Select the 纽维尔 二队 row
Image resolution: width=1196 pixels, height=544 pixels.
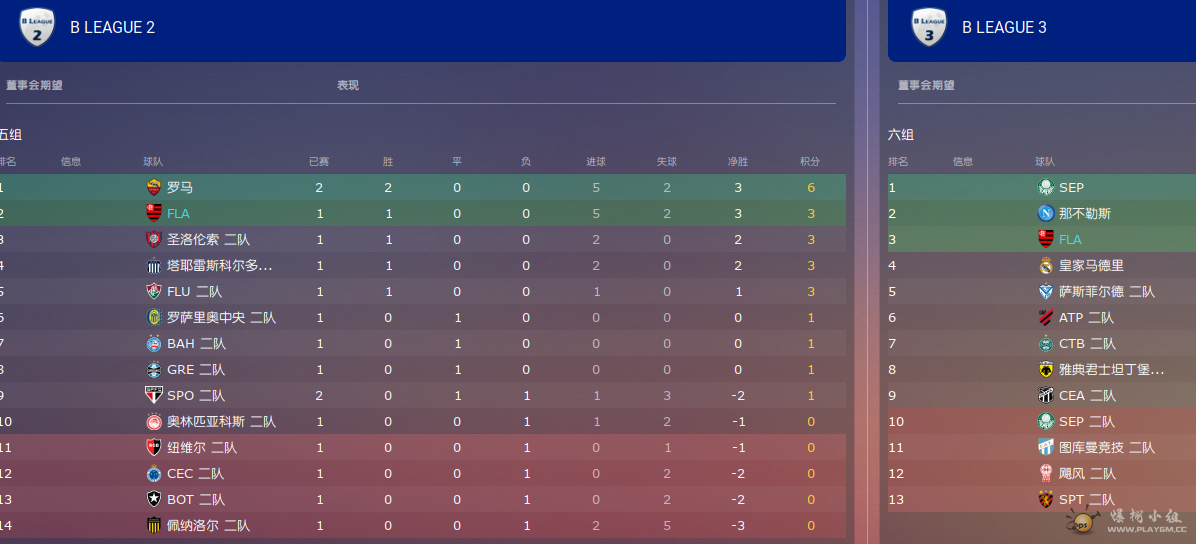tap(423, 448)
